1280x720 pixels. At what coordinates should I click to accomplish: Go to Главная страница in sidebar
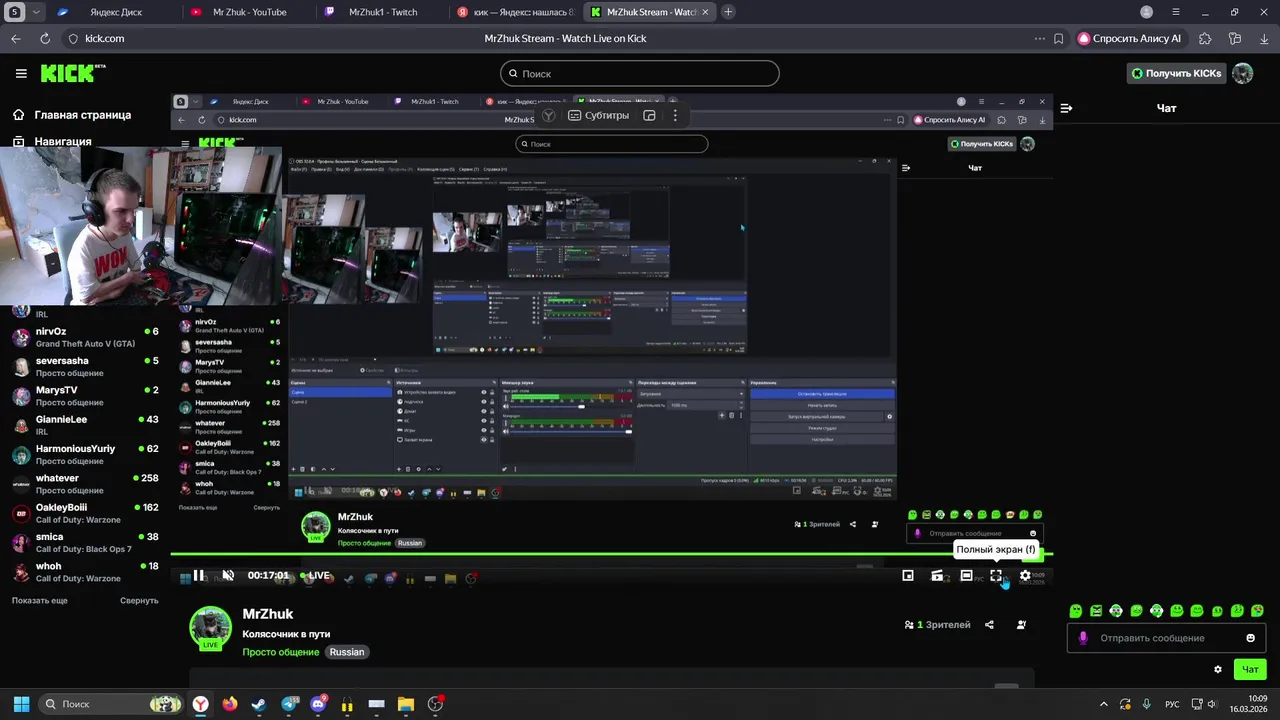[x=72, y=115]
